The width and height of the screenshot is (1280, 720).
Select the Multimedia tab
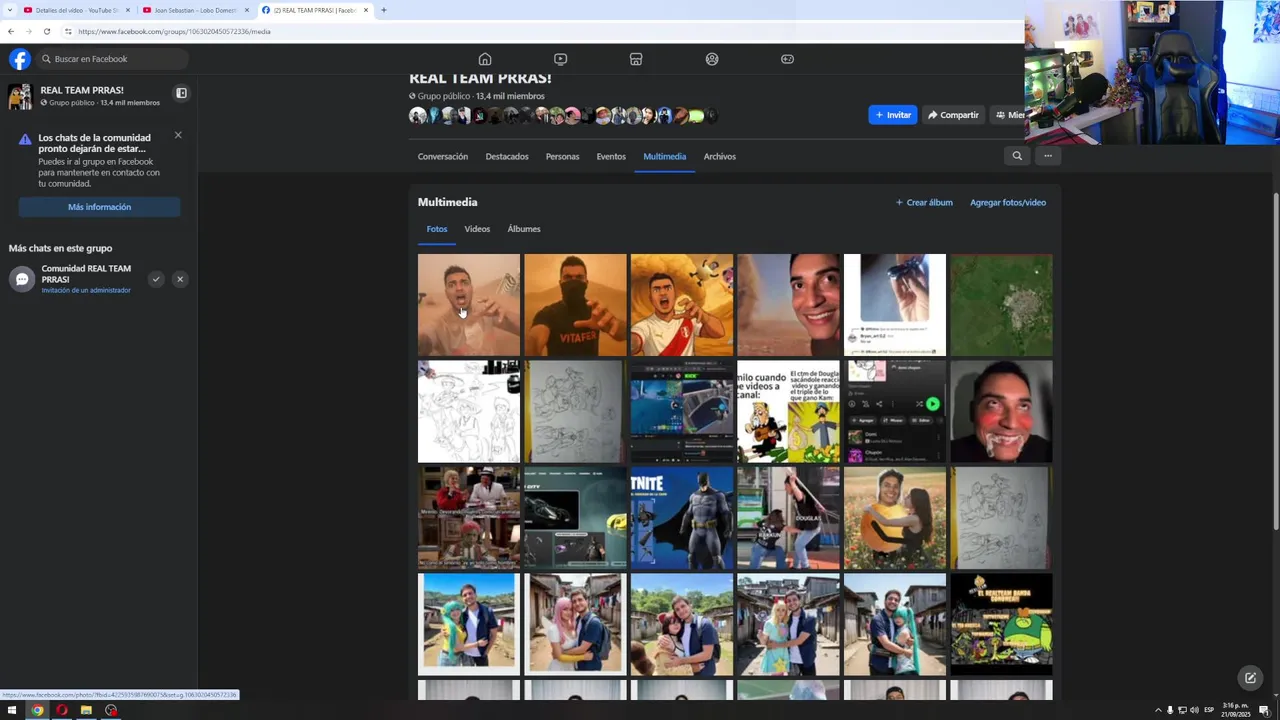coord(665,156)
